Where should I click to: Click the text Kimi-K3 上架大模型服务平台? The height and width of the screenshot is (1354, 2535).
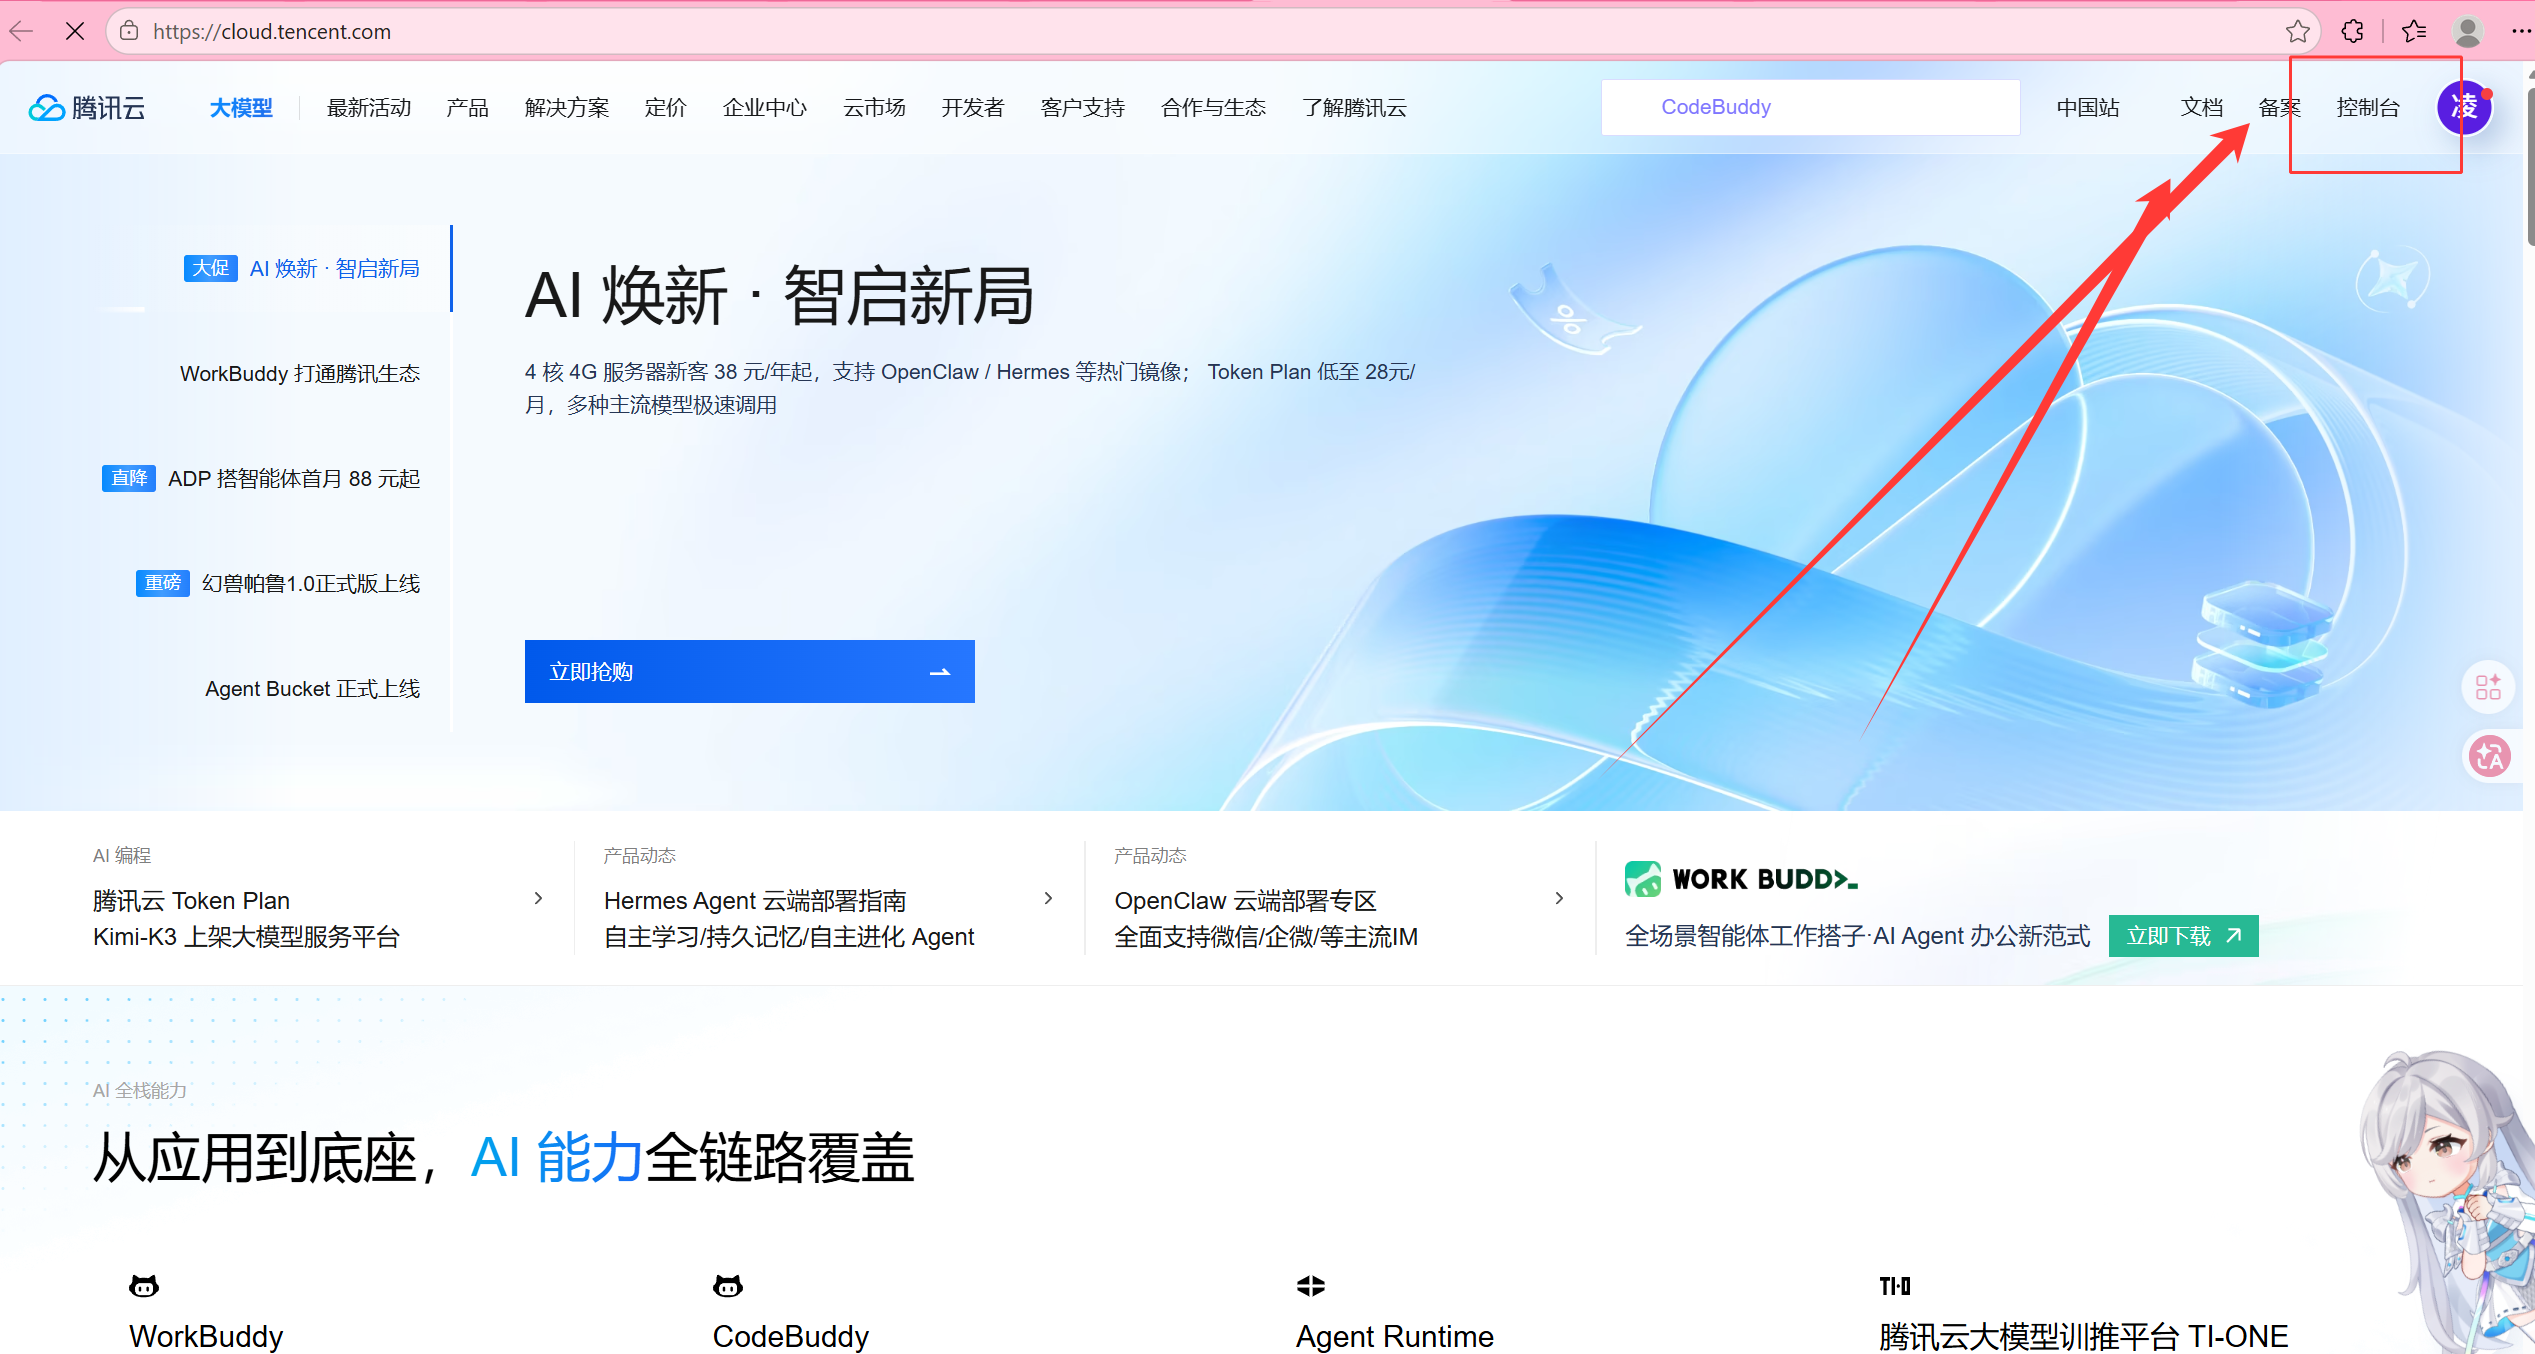point(246,936)
